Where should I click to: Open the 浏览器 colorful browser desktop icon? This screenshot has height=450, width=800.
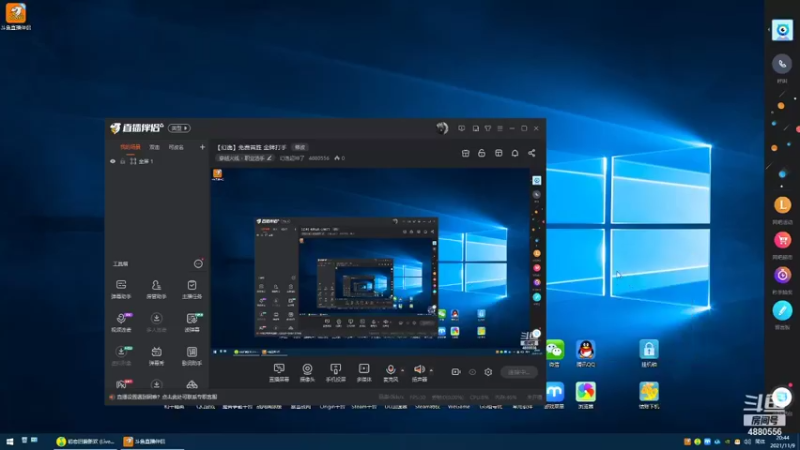[x=586, y=395]
